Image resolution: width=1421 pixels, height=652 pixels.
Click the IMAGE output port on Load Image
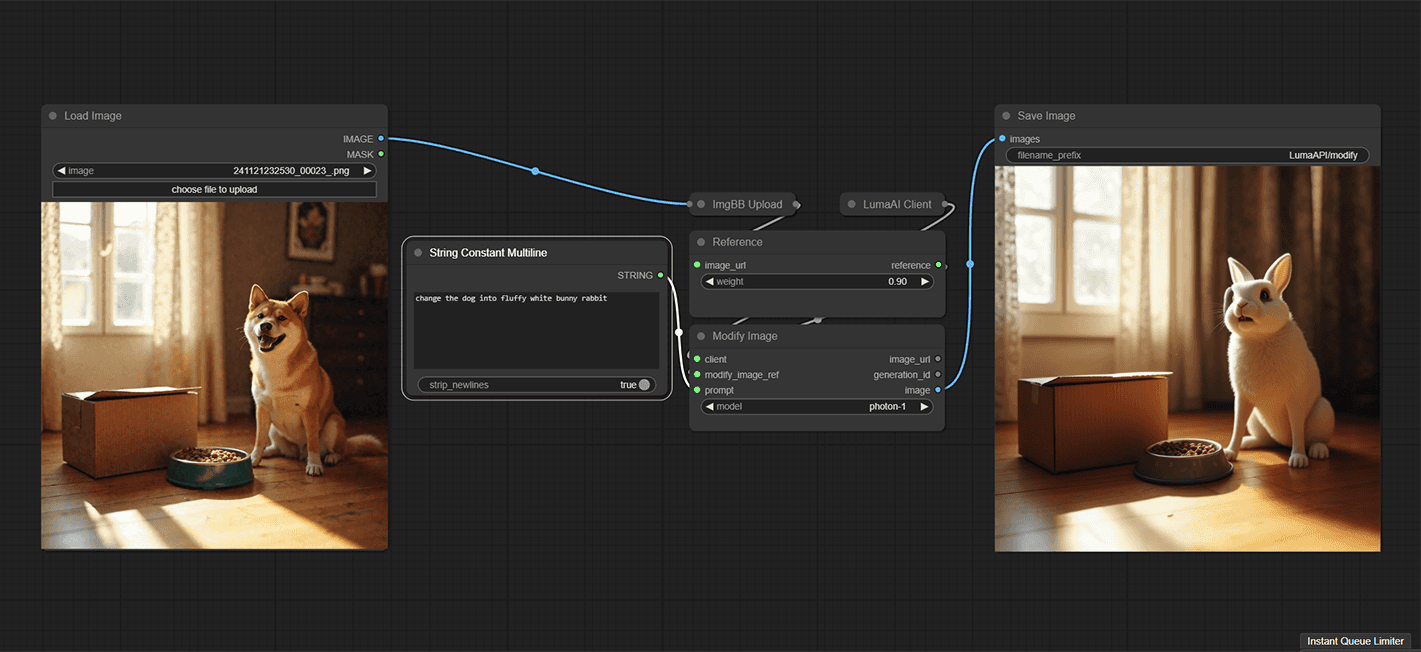click(x=381, y=139)
